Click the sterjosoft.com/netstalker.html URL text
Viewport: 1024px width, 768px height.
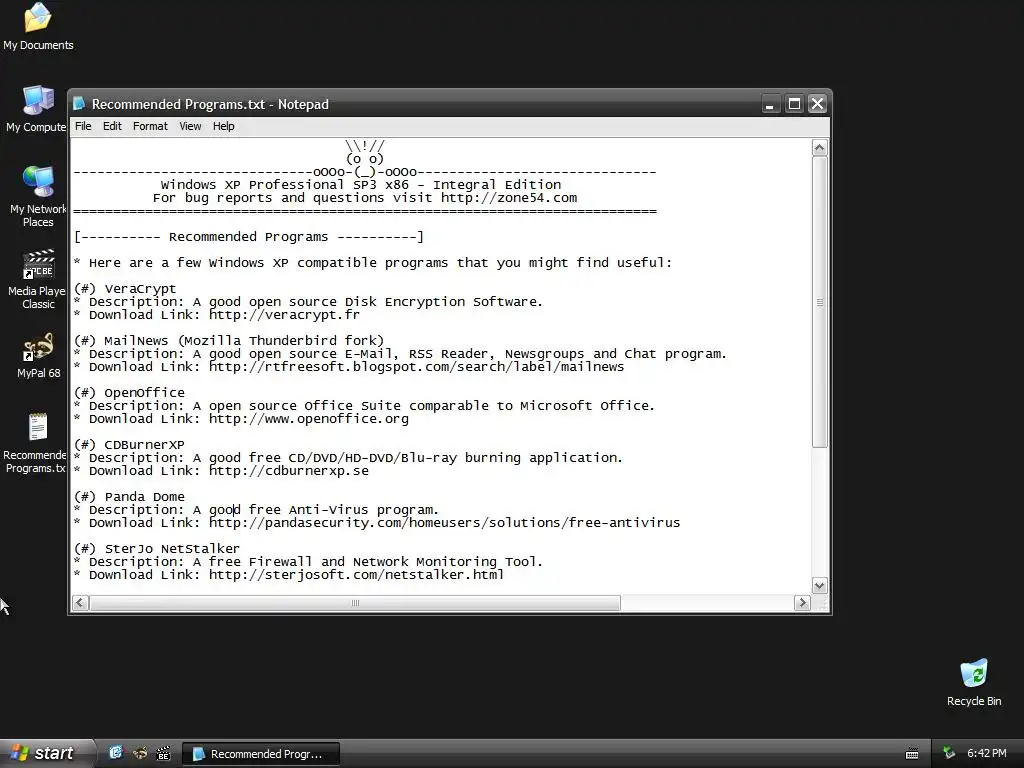[x=357, y=575]
